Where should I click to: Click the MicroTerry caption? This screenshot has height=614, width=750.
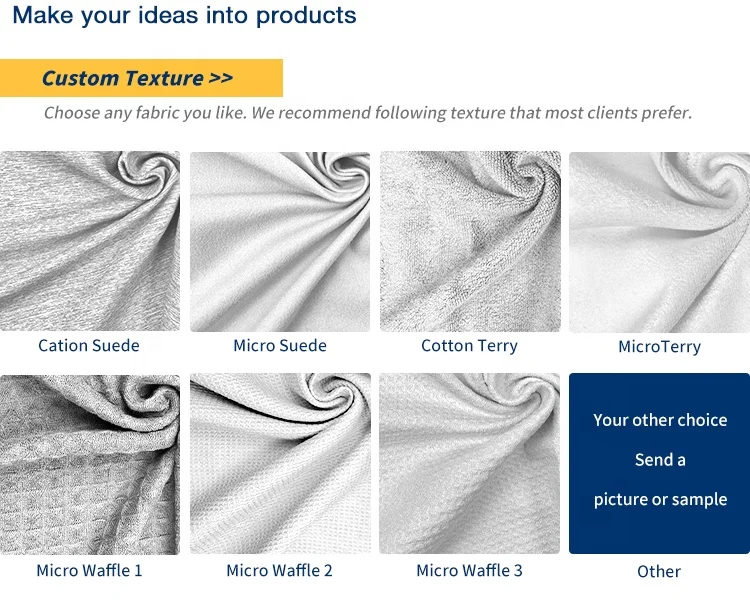pos(659,347)
